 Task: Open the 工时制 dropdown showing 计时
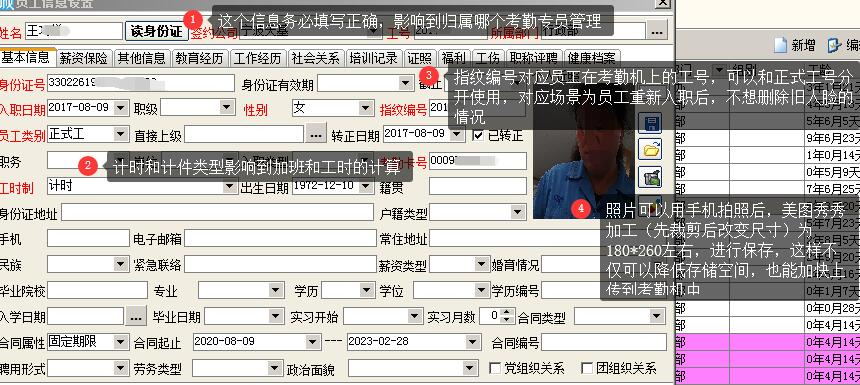pos(230,186)
